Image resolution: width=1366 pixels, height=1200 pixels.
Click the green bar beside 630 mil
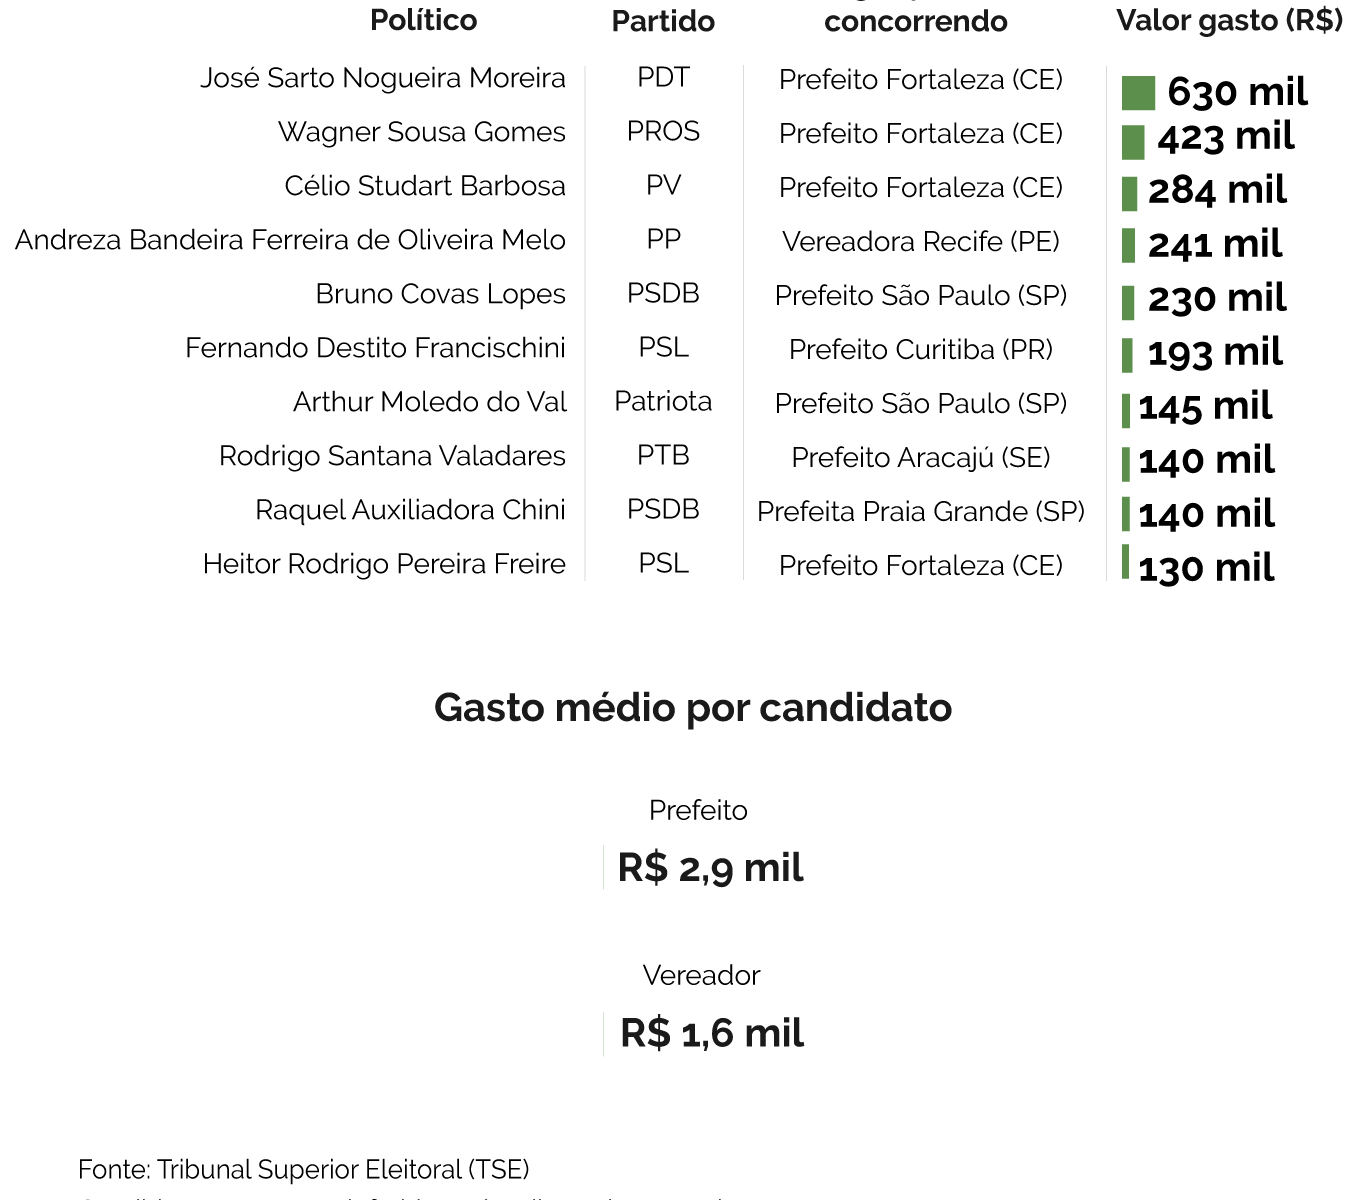pyautogui.click(x=1138, y=93)
